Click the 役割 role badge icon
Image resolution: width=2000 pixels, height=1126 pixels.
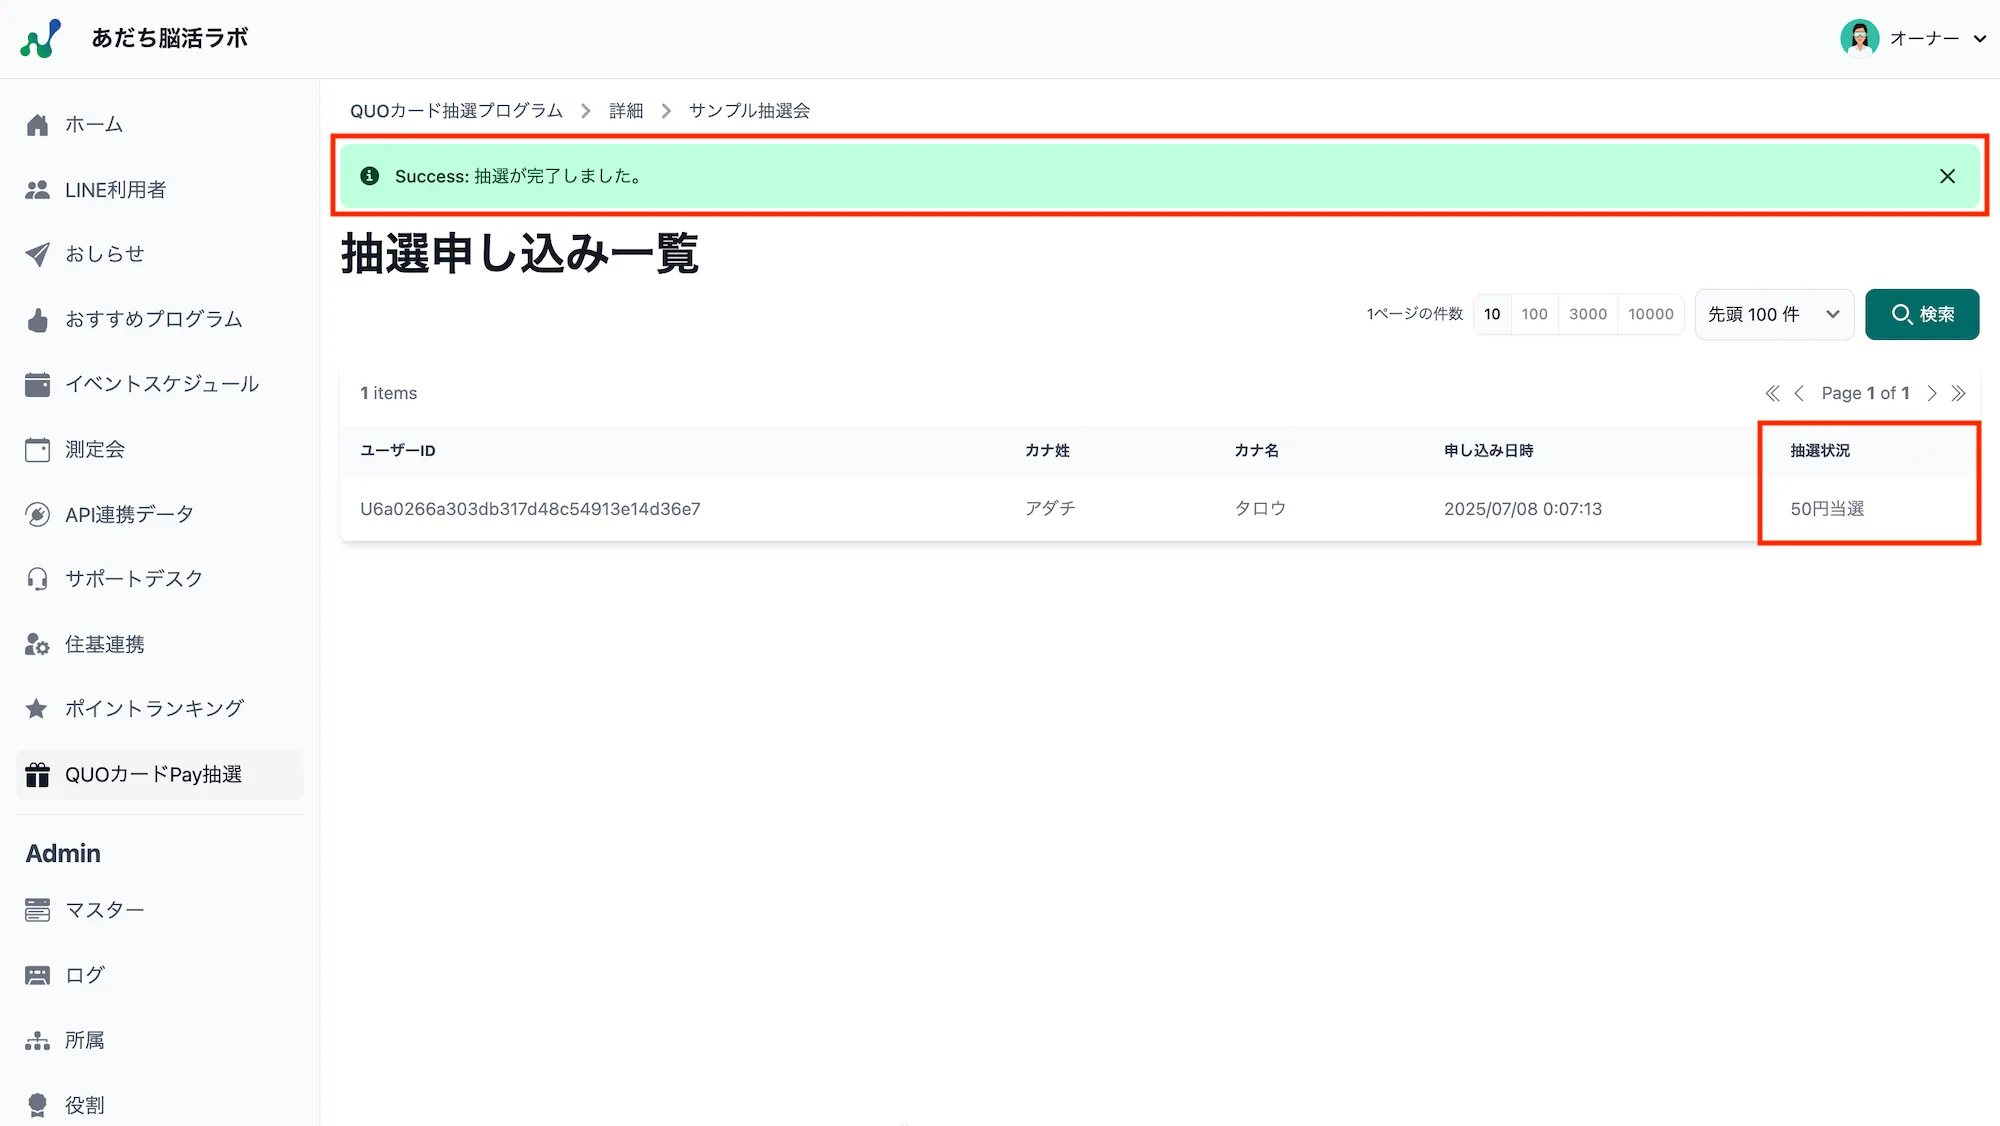coord(37,1105)
